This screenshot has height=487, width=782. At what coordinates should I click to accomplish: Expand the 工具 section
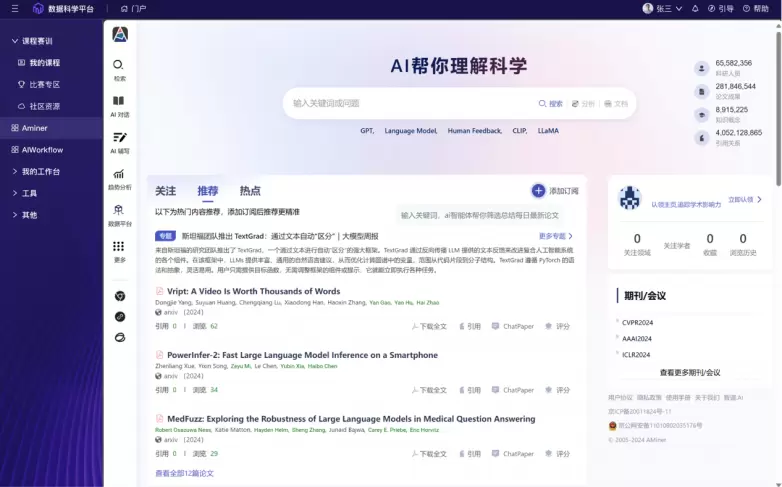tap(14, 193)
